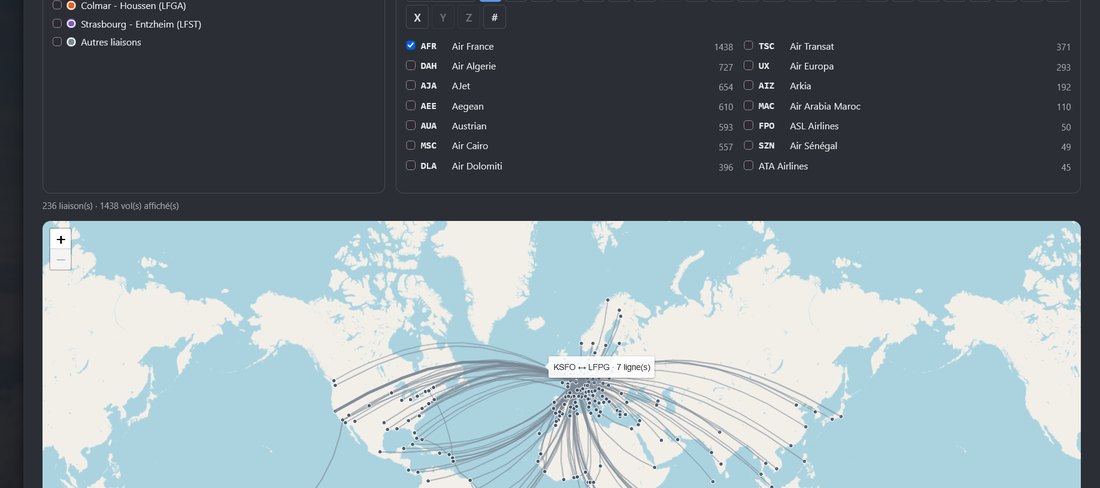
Task: Select the Y letter filter
Action: (443, 18)
